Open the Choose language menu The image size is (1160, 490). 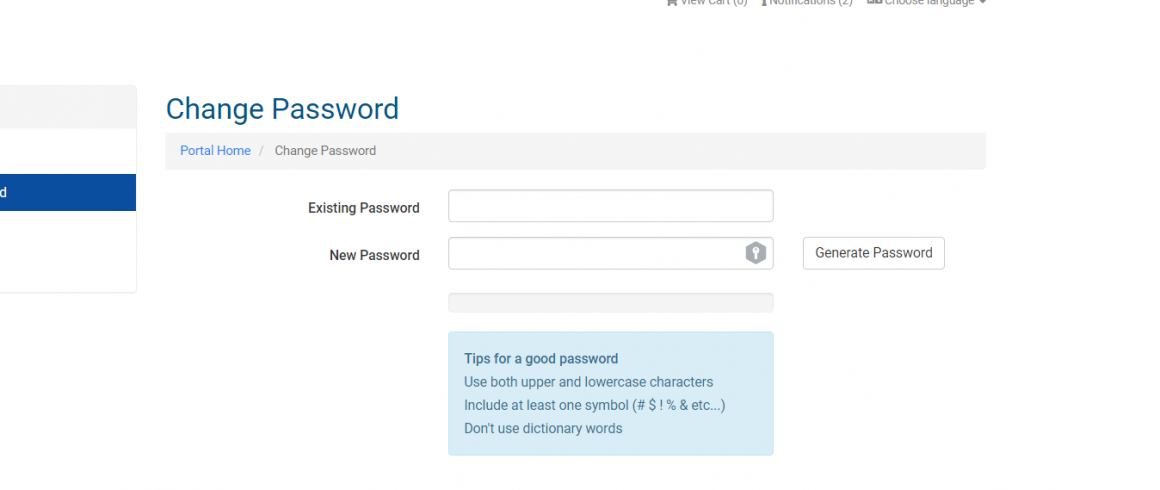coord(927,2)
